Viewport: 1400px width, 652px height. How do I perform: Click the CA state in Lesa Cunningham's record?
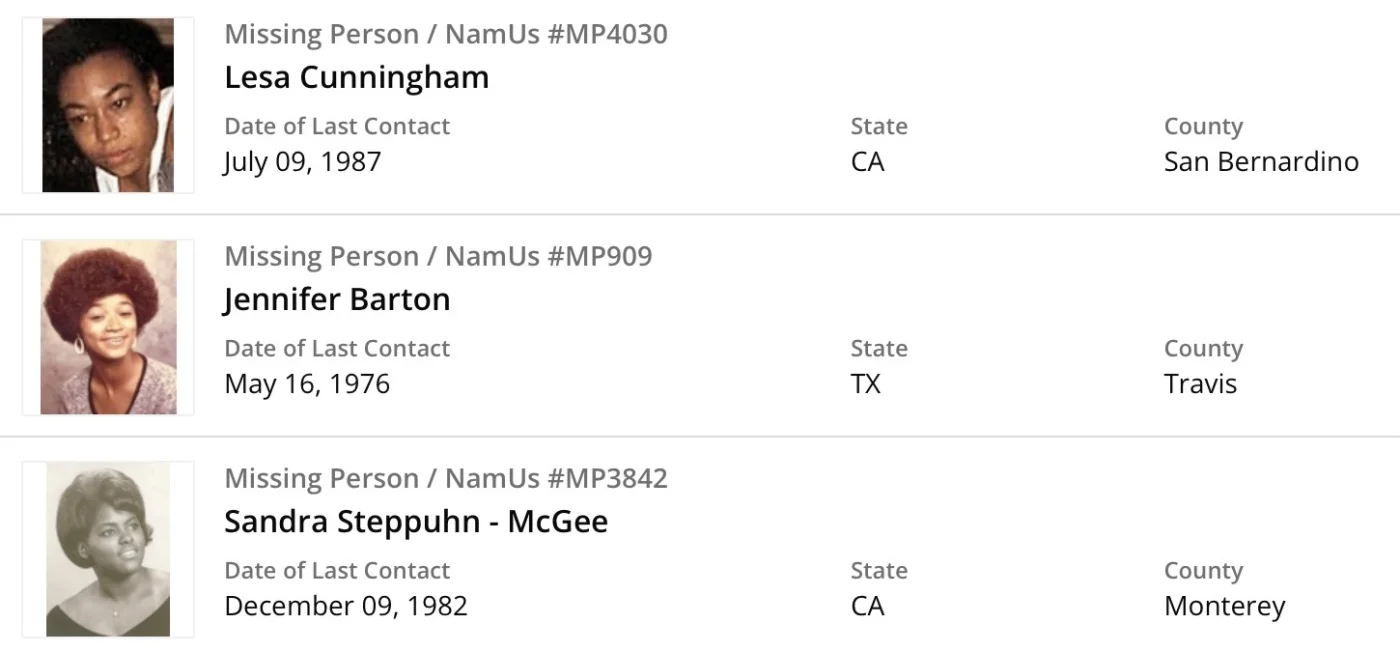pos(867,162)
